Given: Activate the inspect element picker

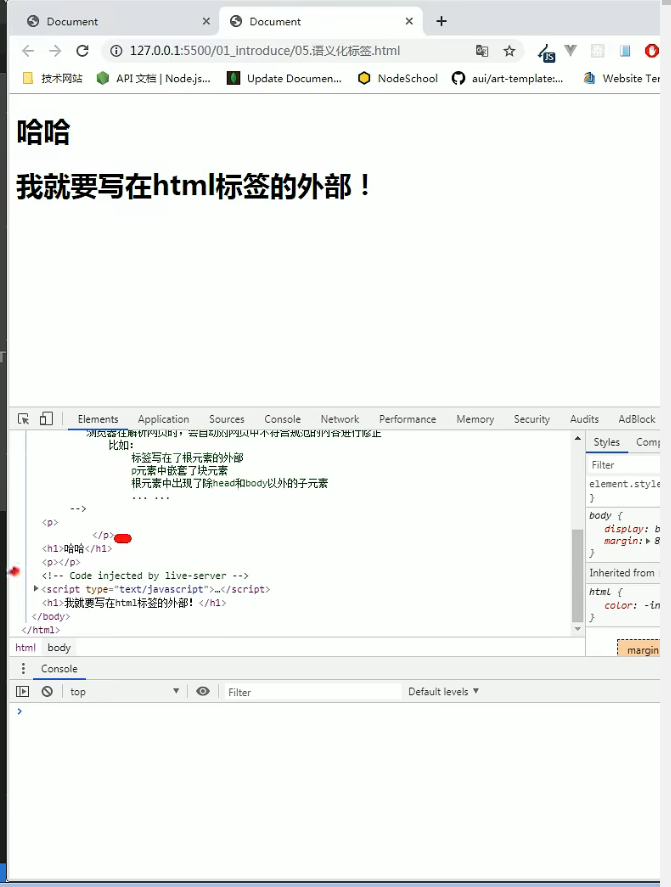Looking at the screenshot, I should [x=23, y=419].
